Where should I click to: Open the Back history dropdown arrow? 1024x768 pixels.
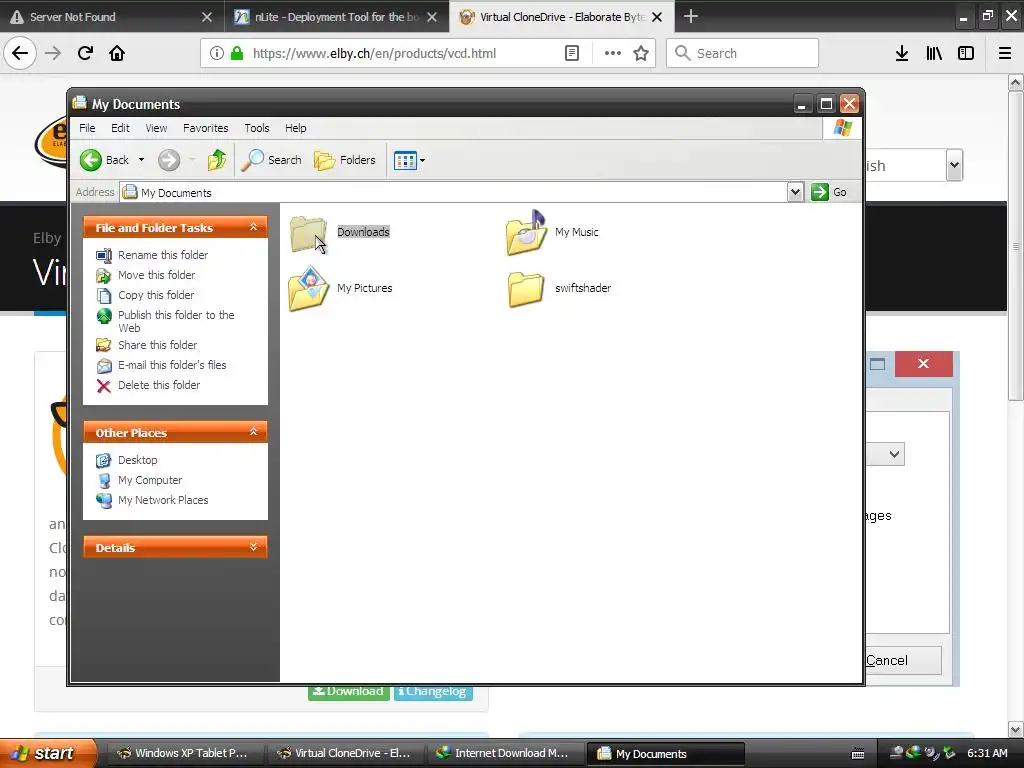pos(141,160)
